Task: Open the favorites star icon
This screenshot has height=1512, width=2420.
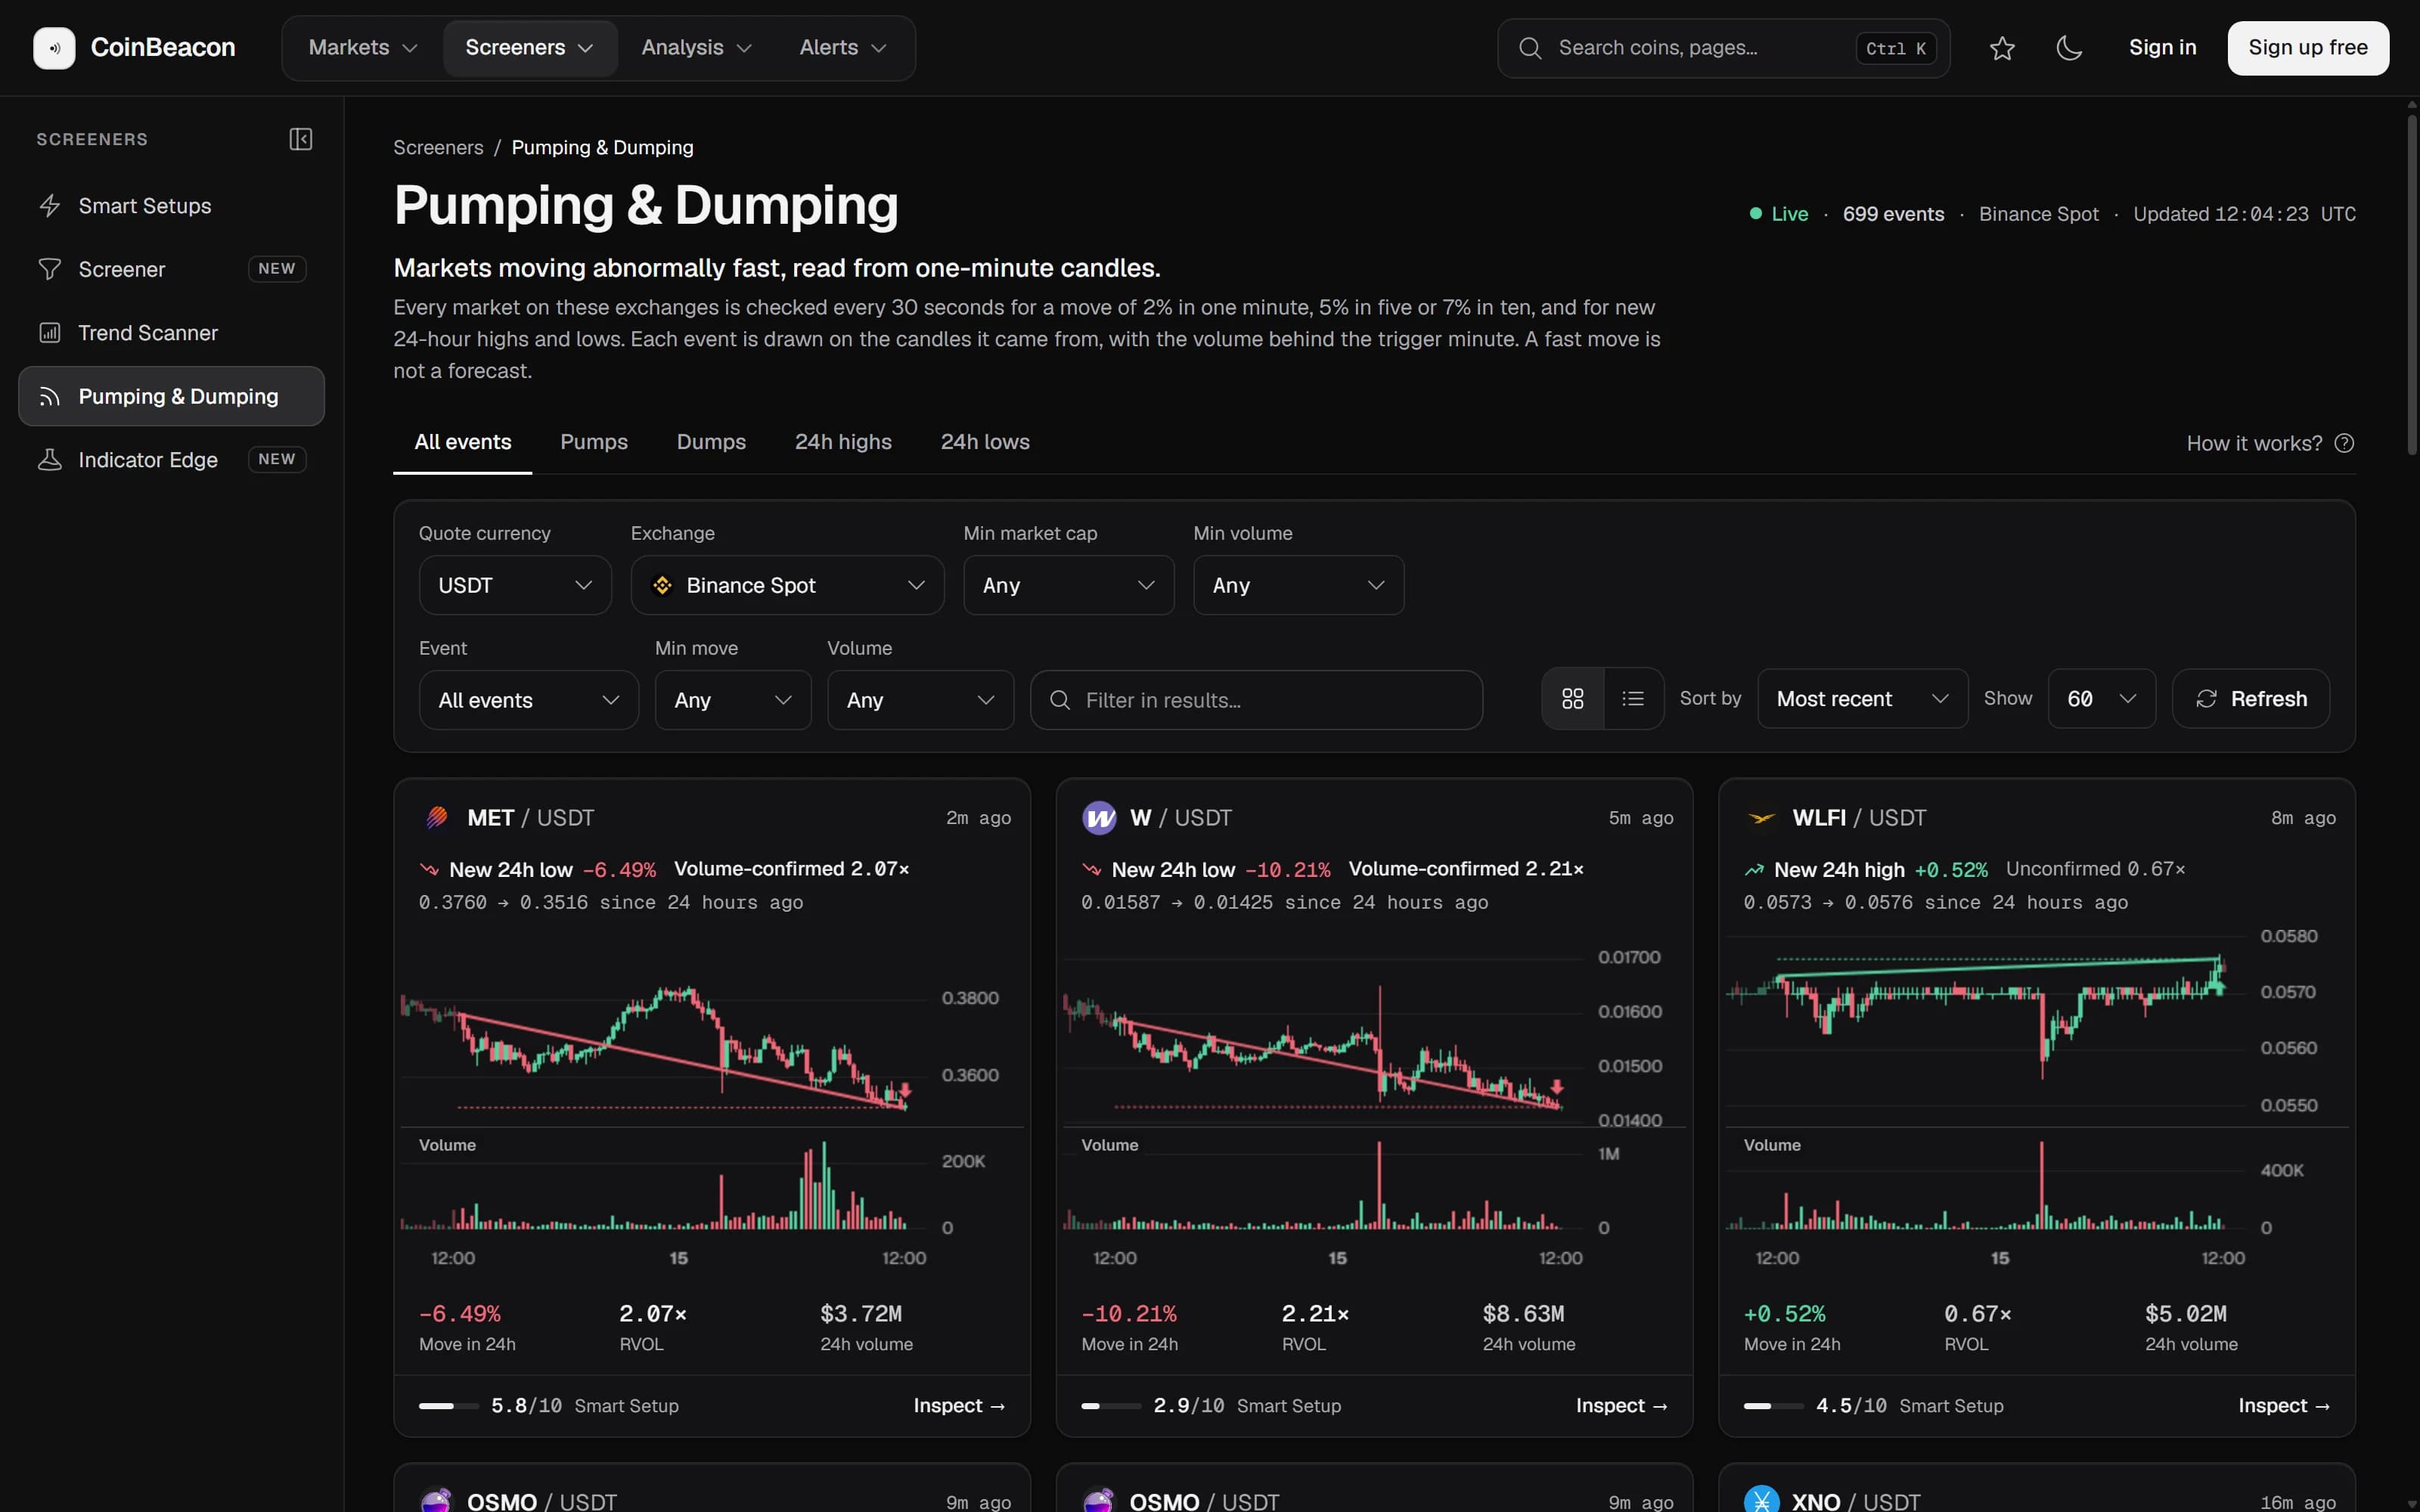Action: pyautogui.click(x=2002, y=48)
